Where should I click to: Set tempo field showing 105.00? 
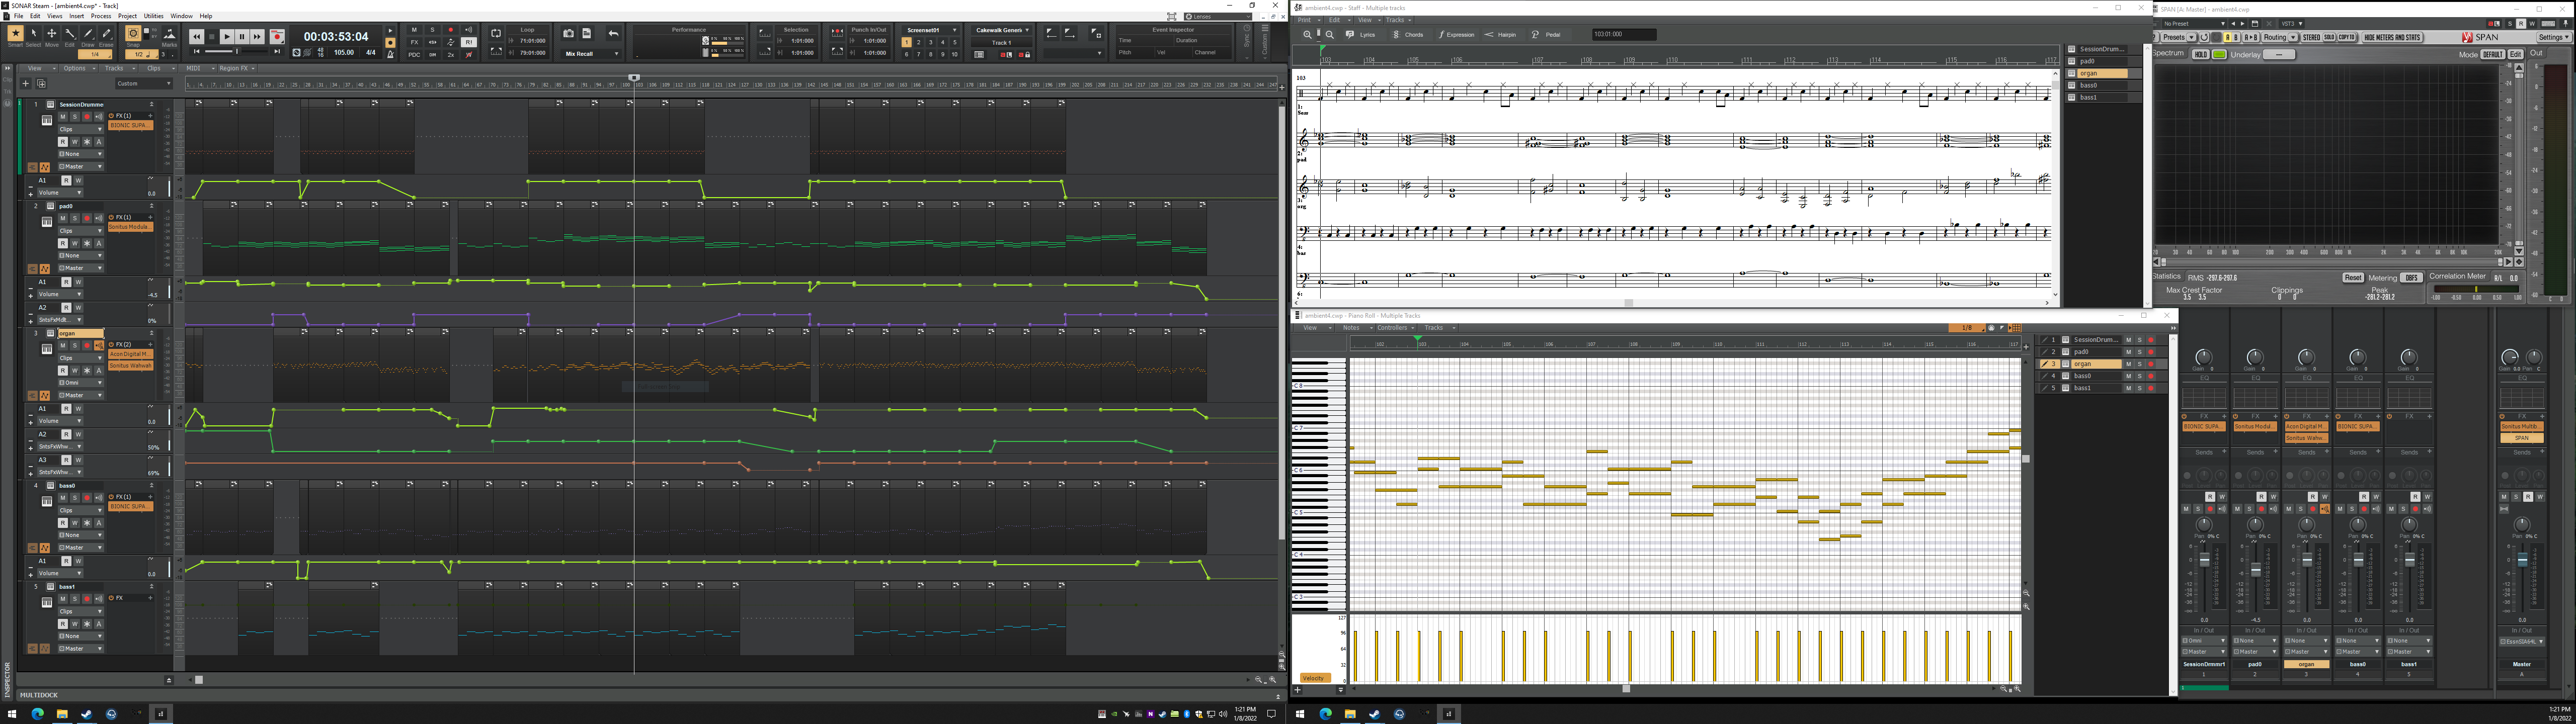[x=344, y=52]
